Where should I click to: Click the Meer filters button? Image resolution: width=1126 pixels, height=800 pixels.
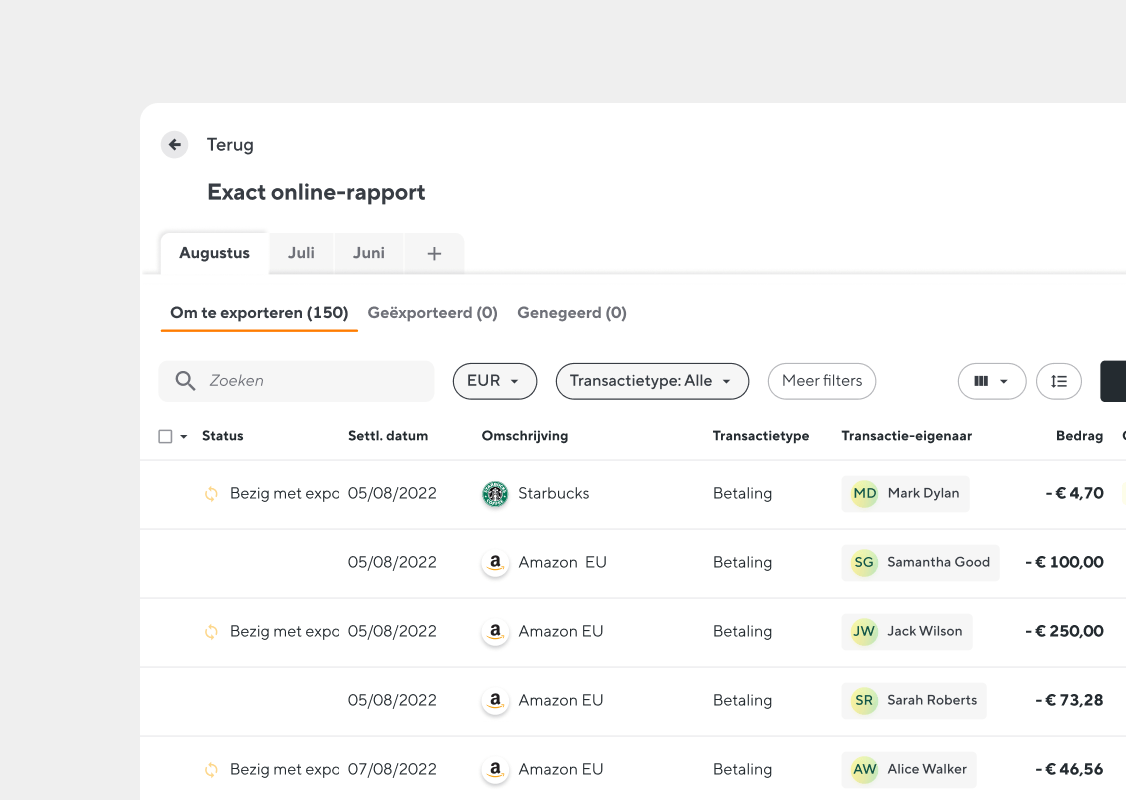pos(822,381)
